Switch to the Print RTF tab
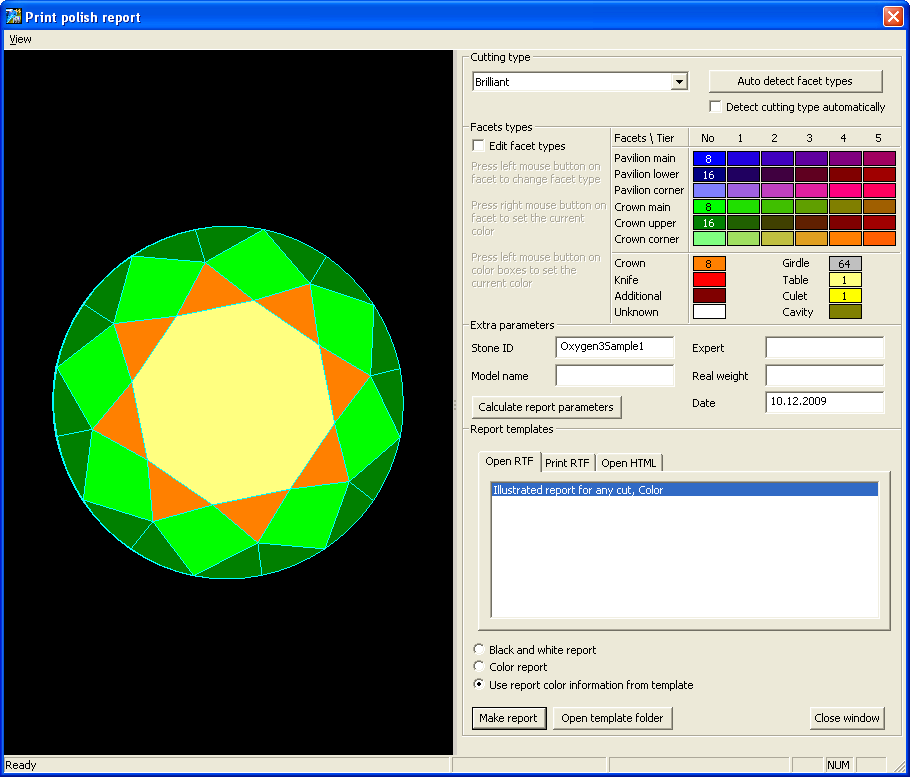910x777 pixels. tap(568, 463)
